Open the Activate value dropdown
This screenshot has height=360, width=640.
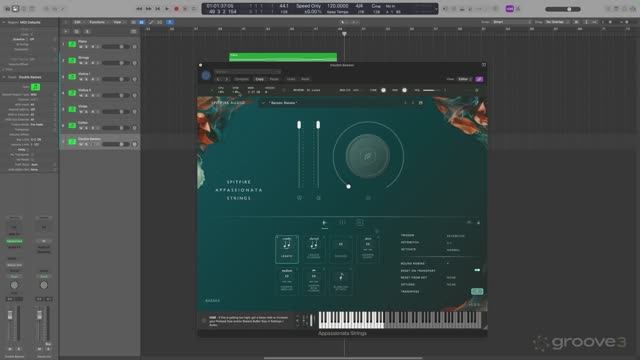click(453, 250)
